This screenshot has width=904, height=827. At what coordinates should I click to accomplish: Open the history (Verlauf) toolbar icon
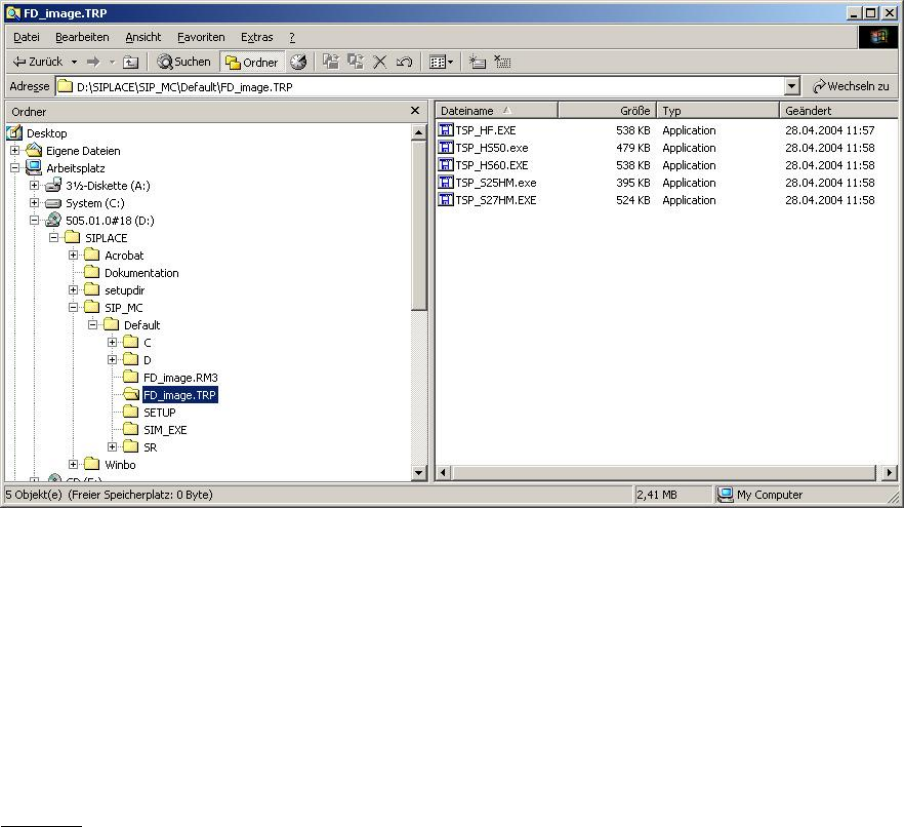coord(298,62)
